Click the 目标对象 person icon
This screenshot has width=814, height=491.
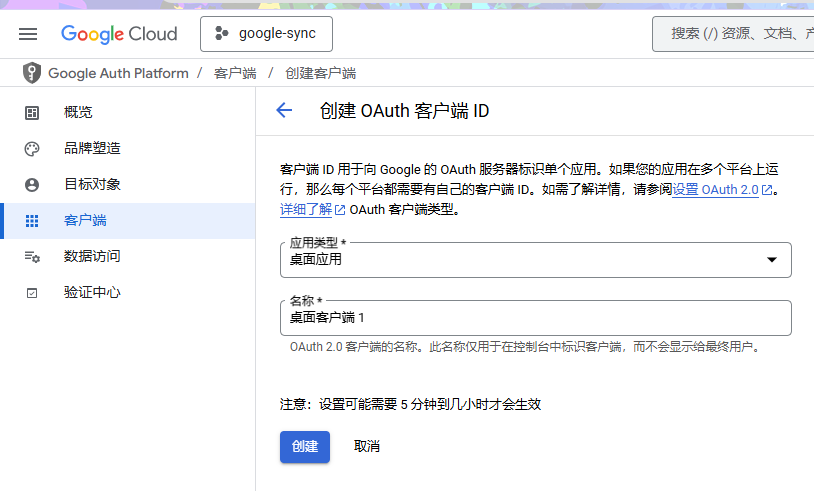click(32, 185)
